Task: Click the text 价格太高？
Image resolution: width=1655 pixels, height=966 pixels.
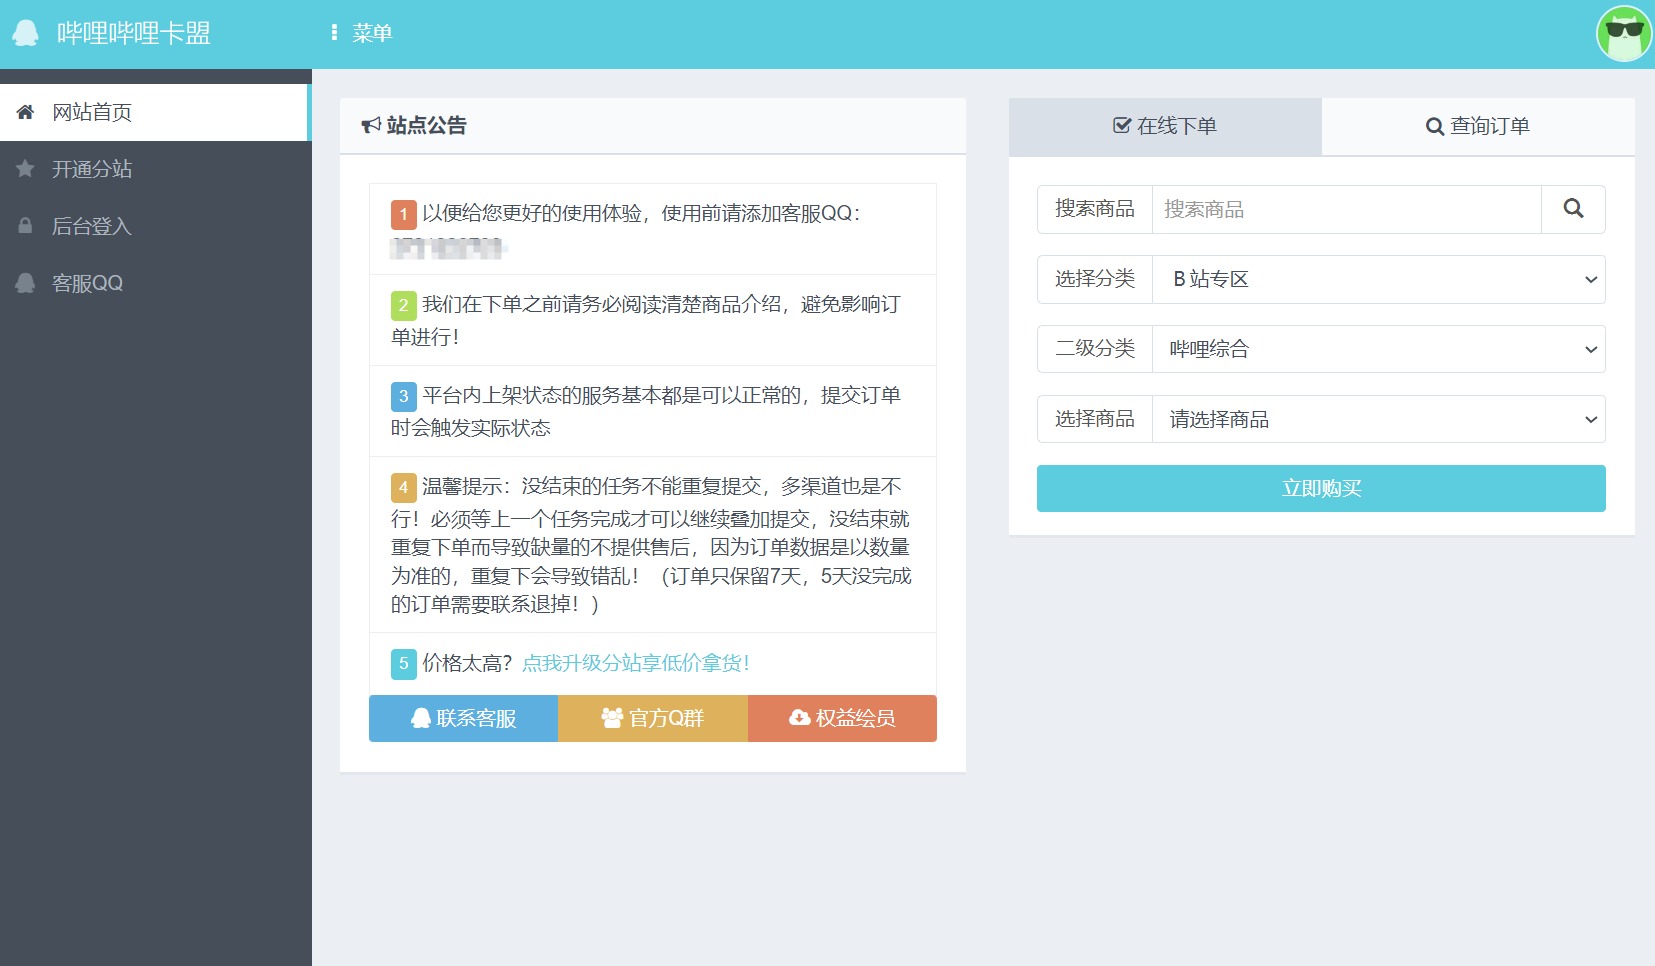Action: [x=467, y=663]
